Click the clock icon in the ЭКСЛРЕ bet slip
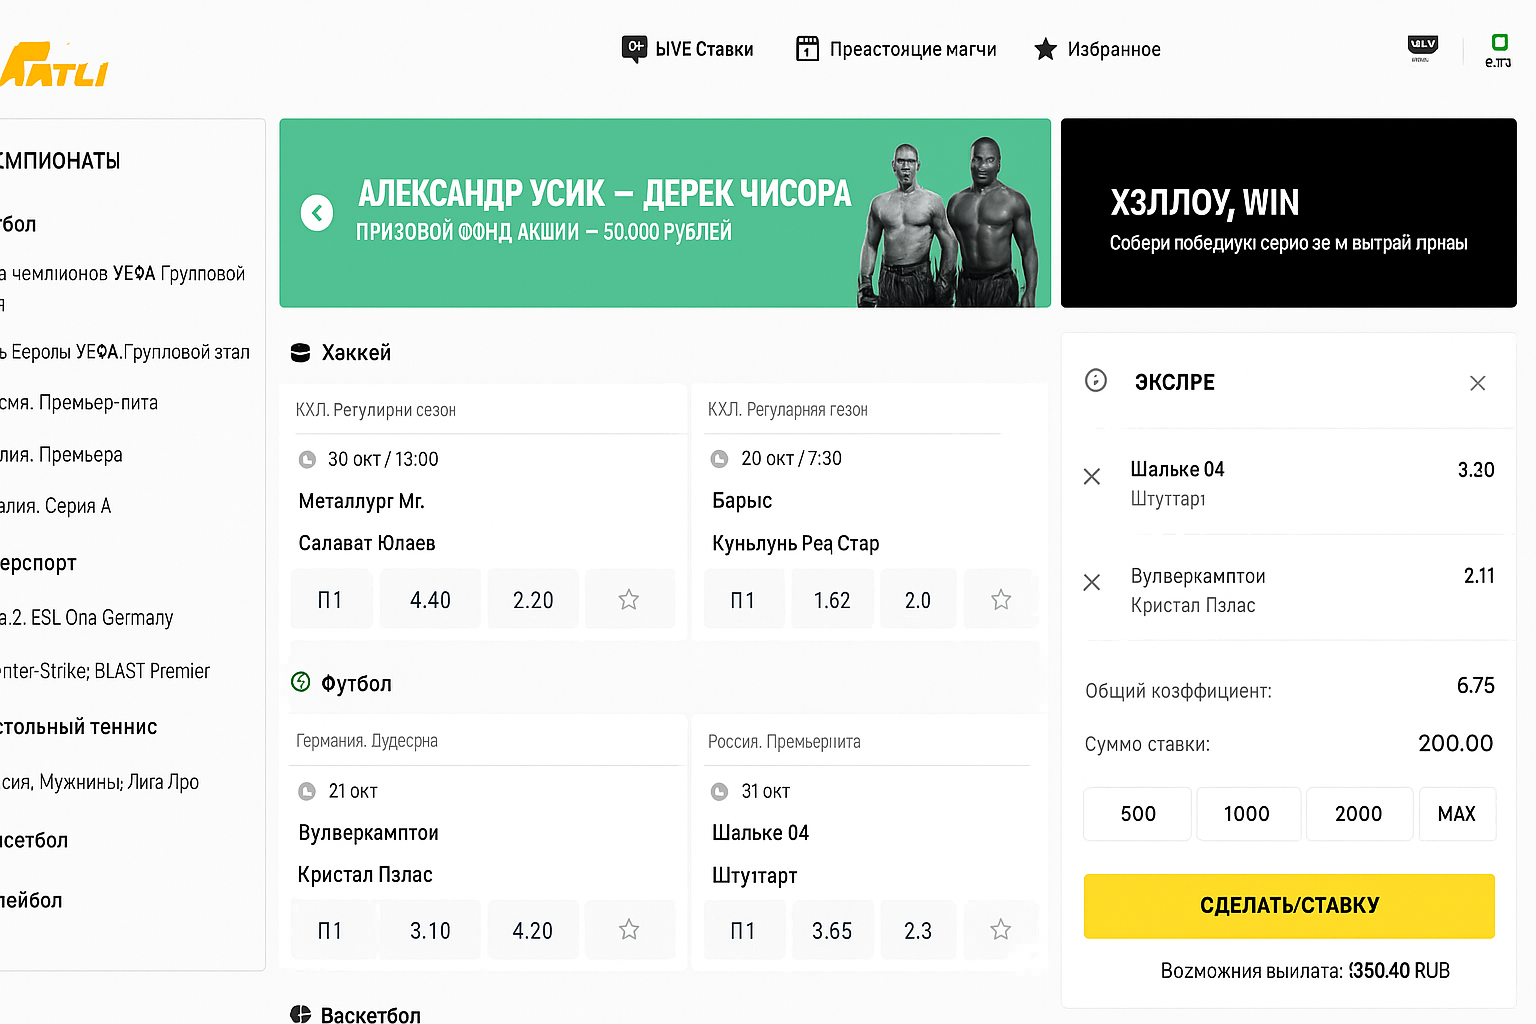This screenshot has height=1024, width=1536. point(1096,381)
